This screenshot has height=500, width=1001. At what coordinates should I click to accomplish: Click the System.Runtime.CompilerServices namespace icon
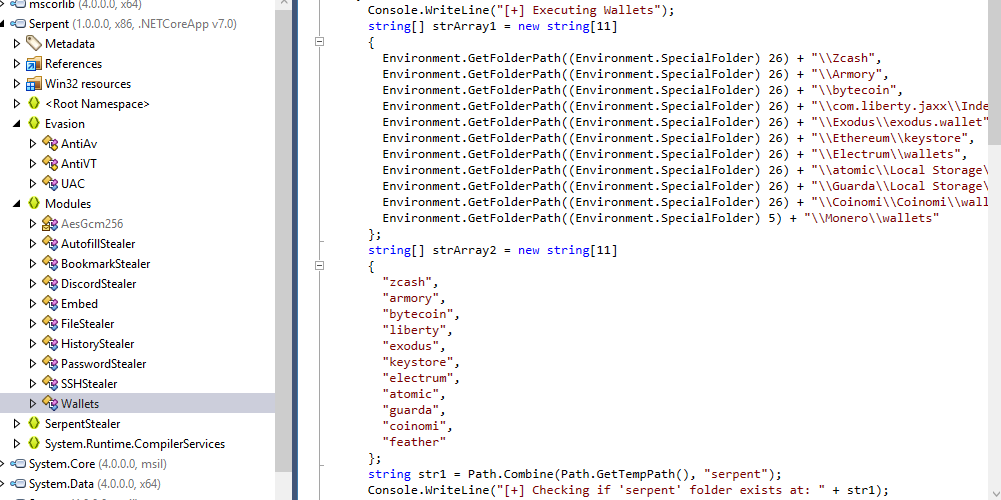tap(34, 443)
